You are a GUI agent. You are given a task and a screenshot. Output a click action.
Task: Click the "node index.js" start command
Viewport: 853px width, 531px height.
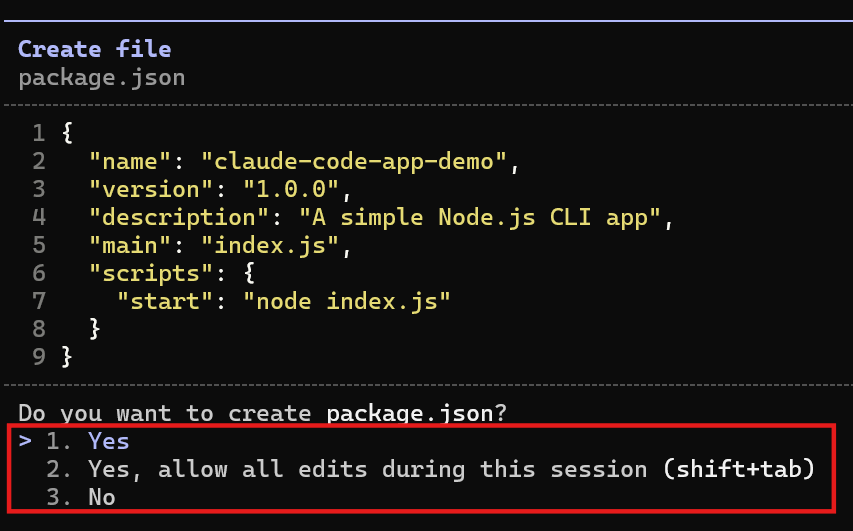pyautogui.click(x=347, y=301)
